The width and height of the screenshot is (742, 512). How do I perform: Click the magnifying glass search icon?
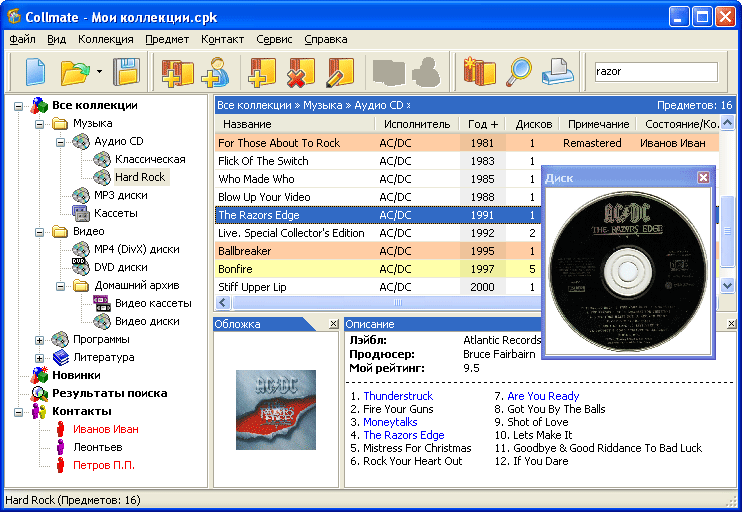pos(519,72)
